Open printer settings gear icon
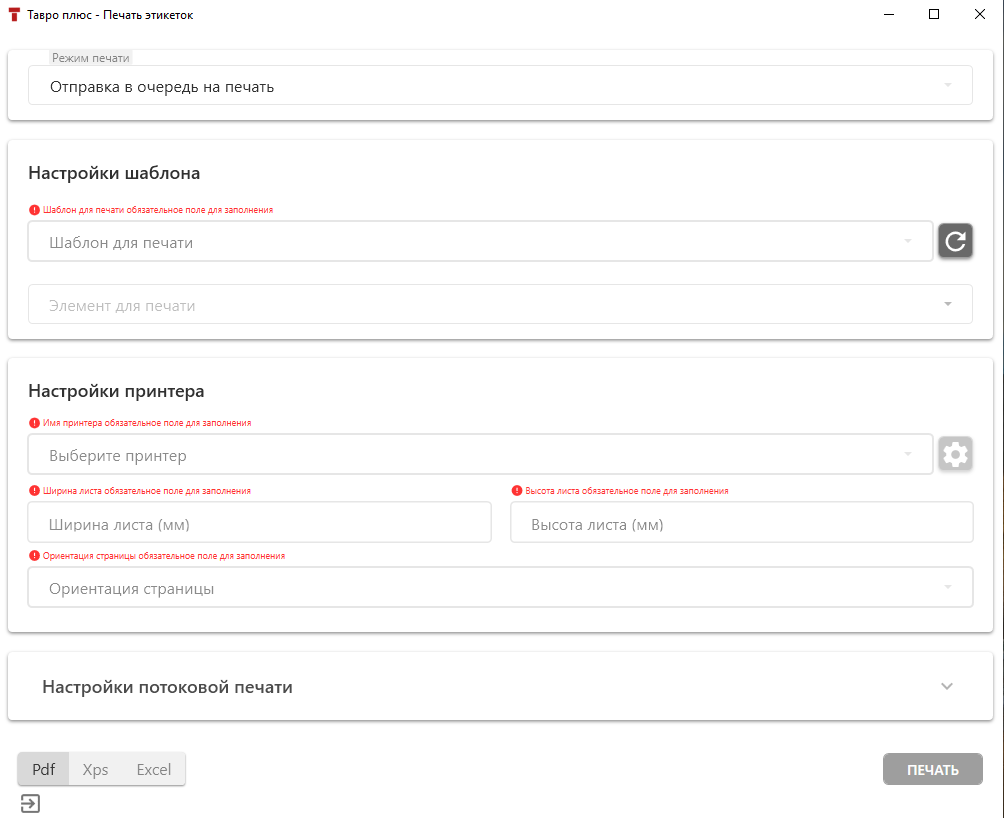Image resolution: width=1004 pixels, height=818 pixels. tap(955, 454)
